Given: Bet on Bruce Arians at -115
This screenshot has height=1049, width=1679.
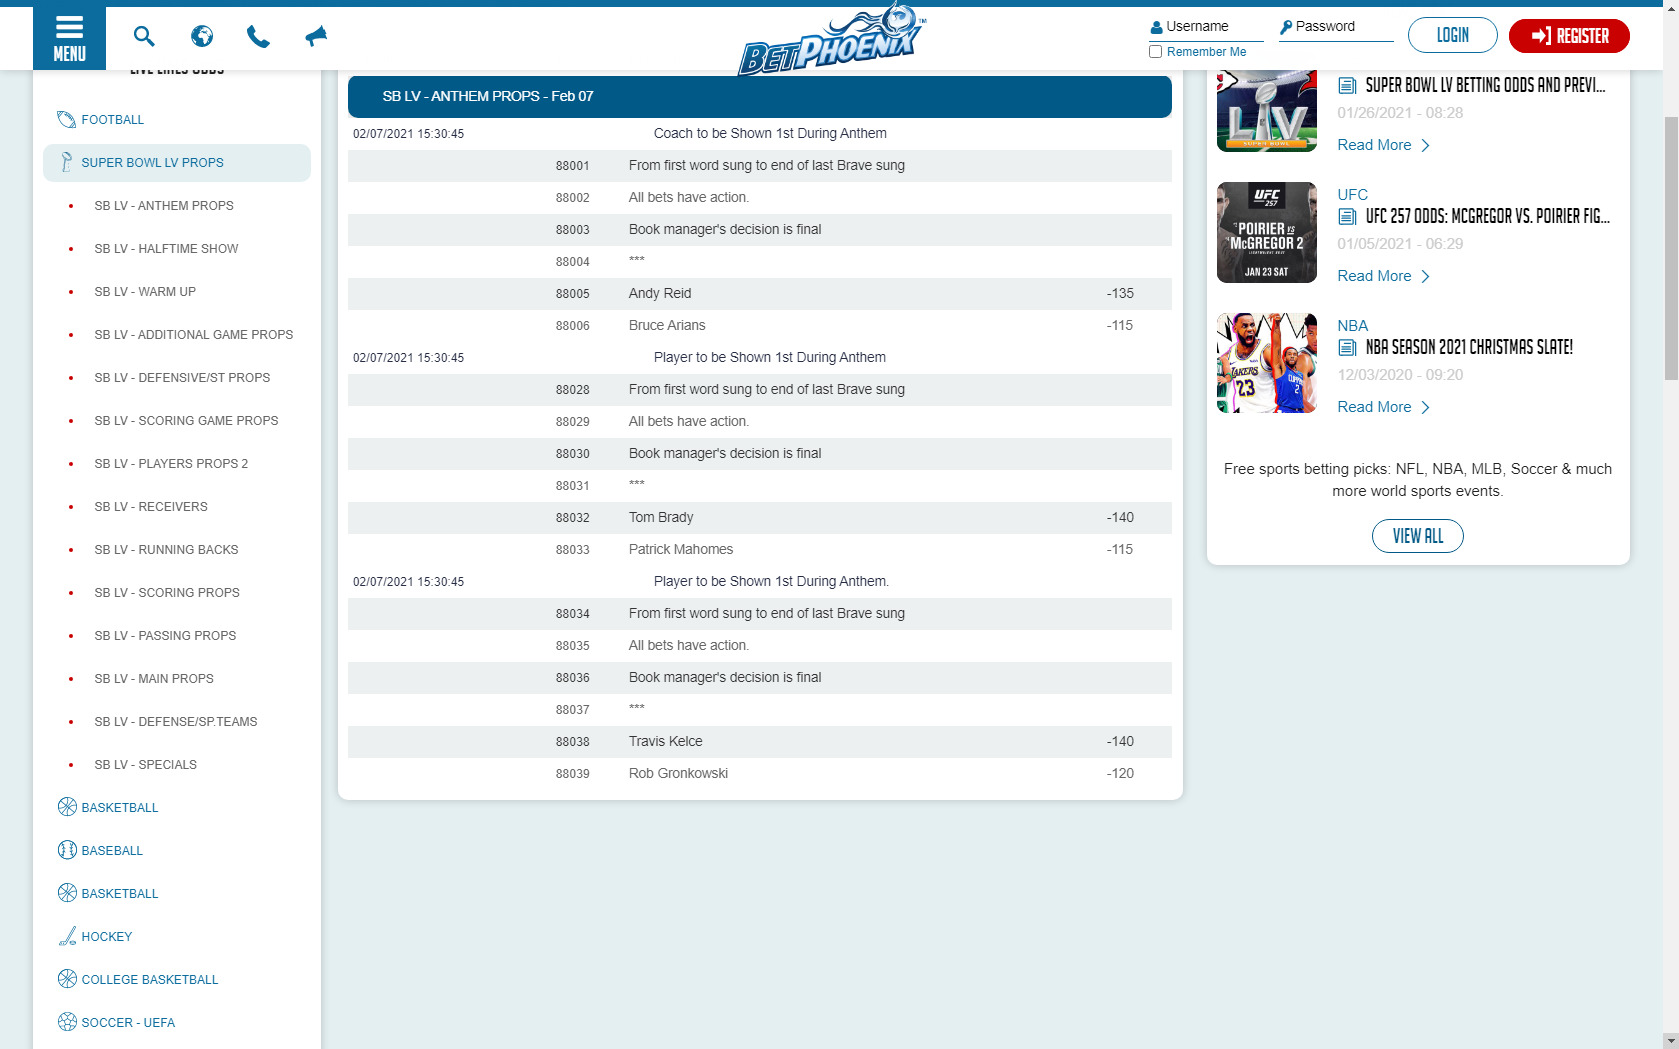Looking at the screenshot, I should tap(1120, 326).
